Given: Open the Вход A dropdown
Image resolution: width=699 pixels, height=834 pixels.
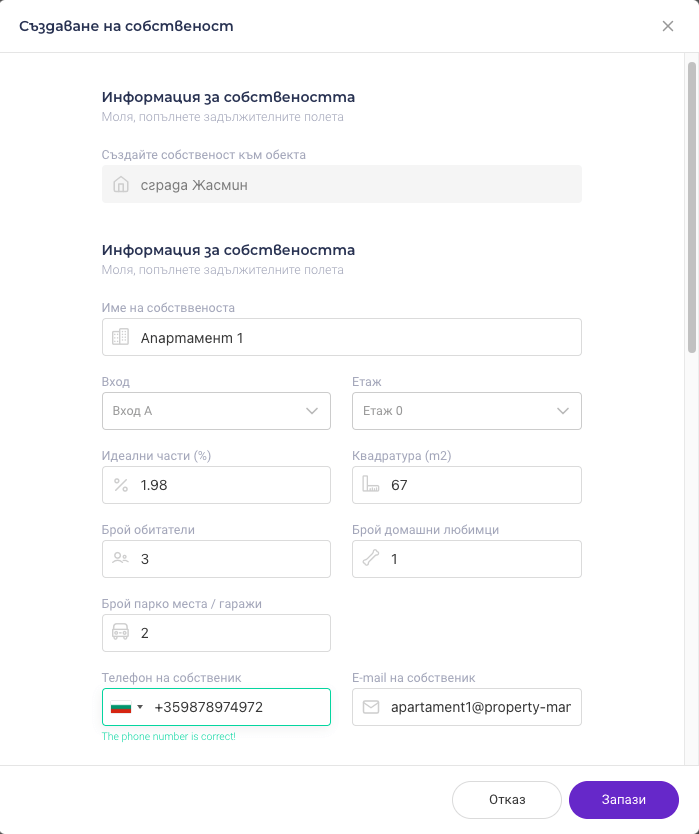Looking at the screenshot, I should (216, 411).
